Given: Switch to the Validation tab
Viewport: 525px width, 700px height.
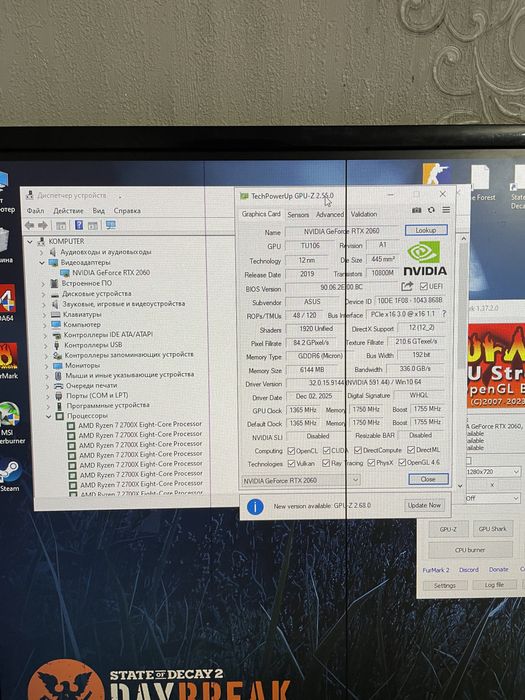Looking at the screenshot, I should pos(364,214).
